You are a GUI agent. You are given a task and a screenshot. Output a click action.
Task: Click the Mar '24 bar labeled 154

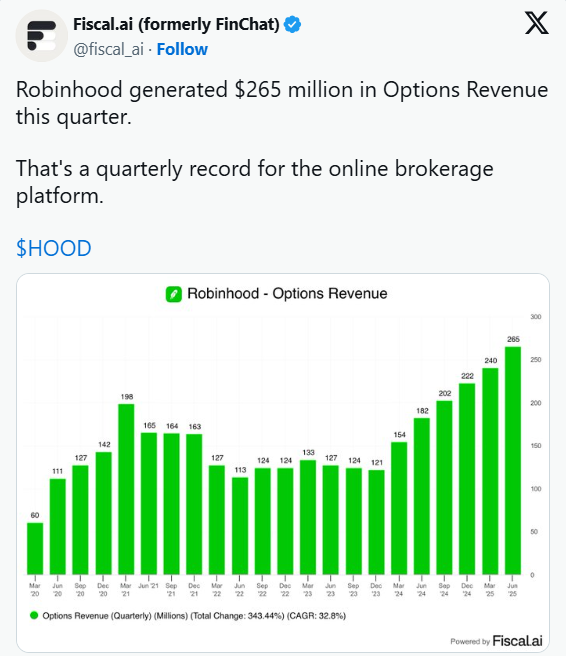click(x=399, y=508)
